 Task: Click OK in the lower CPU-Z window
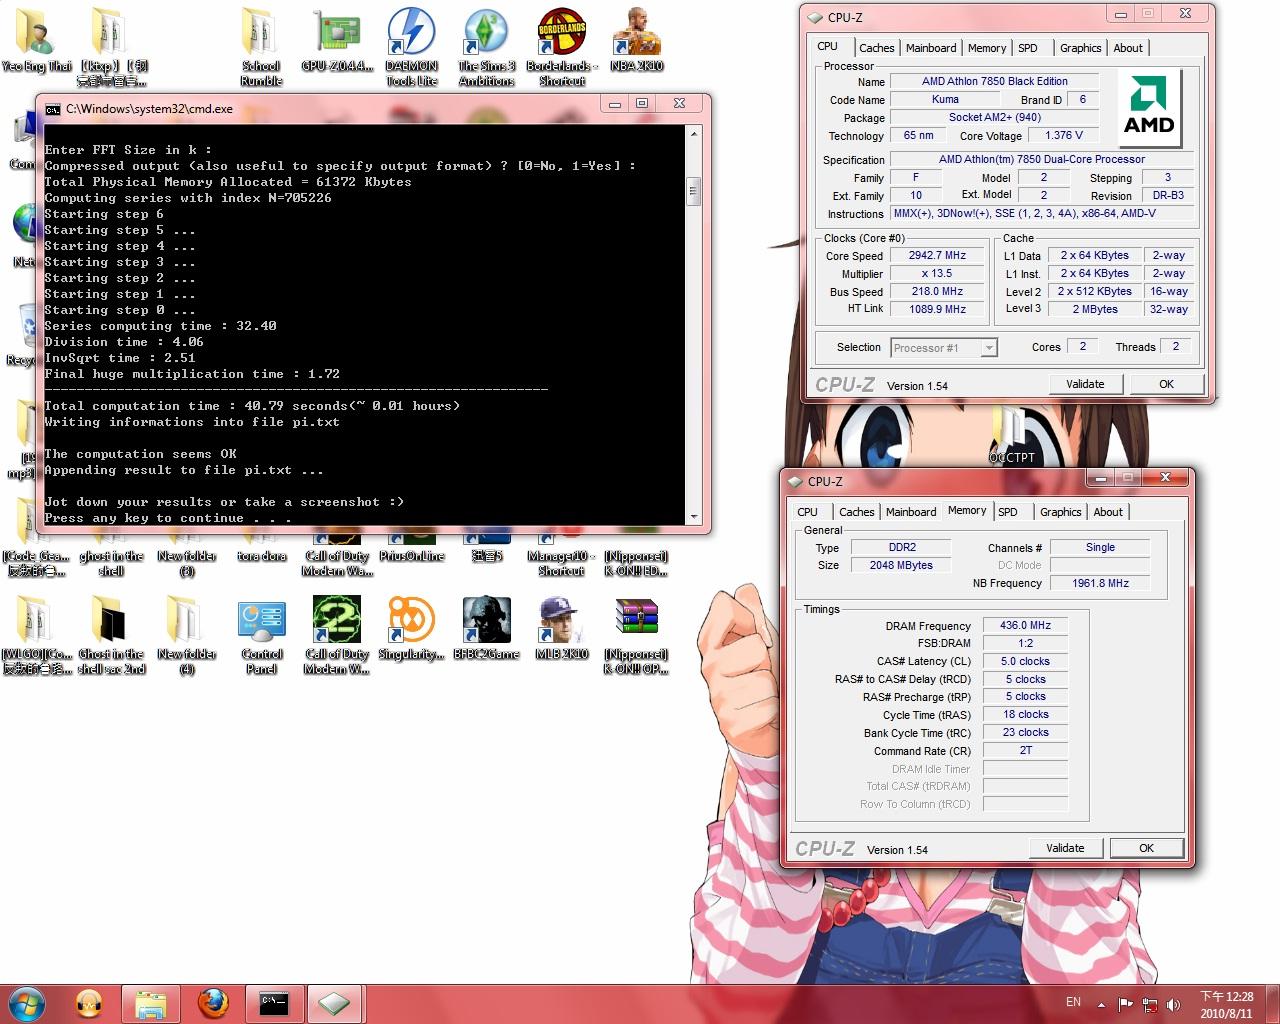pos(1146,848)
